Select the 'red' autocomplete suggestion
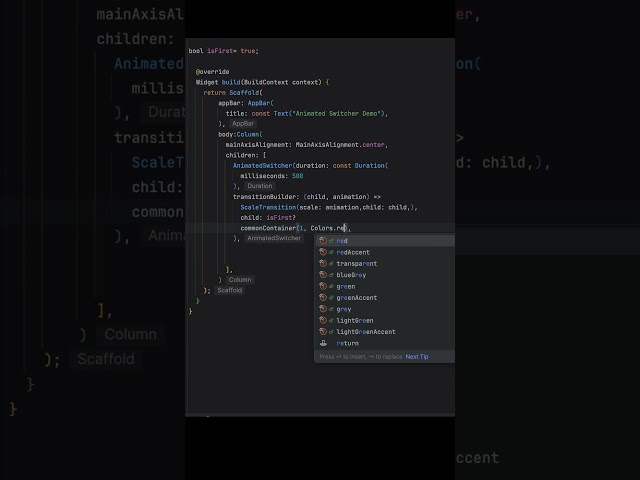The height and width of the screenshot is (480, 640). (384, 241)
